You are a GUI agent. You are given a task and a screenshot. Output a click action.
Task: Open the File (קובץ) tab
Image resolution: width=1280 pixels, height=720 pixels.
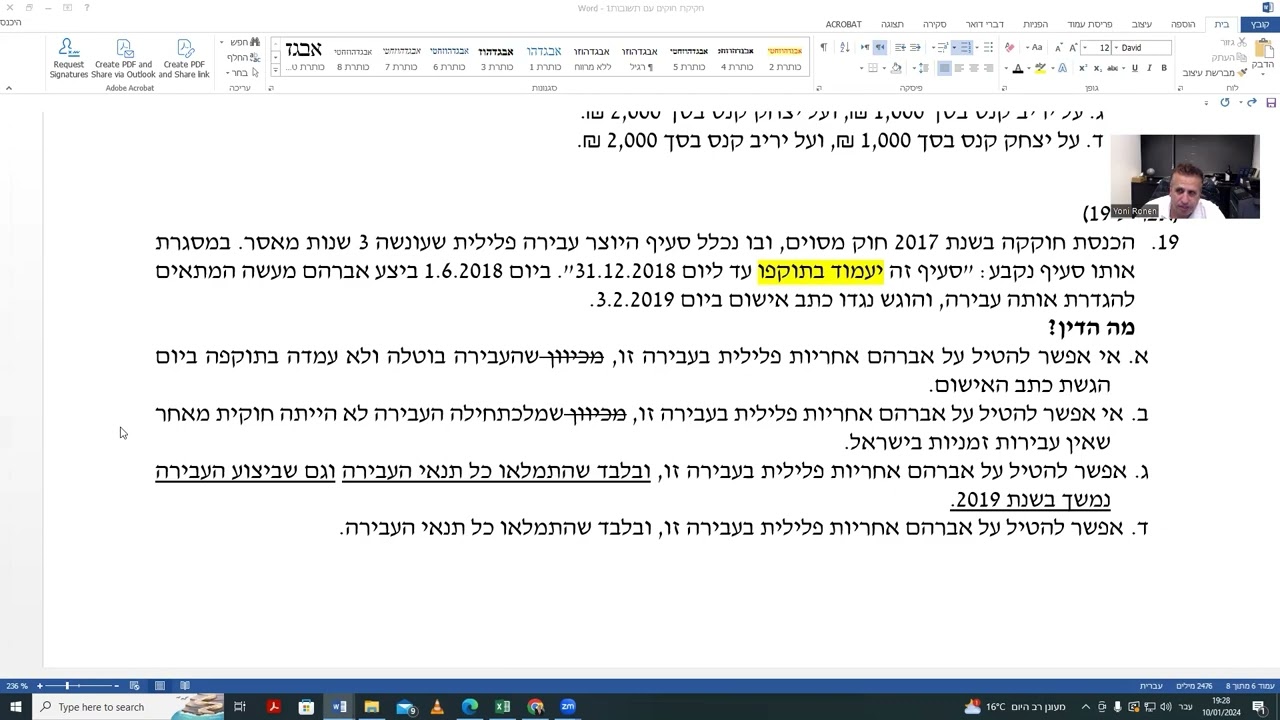(x=1260, y=24)
